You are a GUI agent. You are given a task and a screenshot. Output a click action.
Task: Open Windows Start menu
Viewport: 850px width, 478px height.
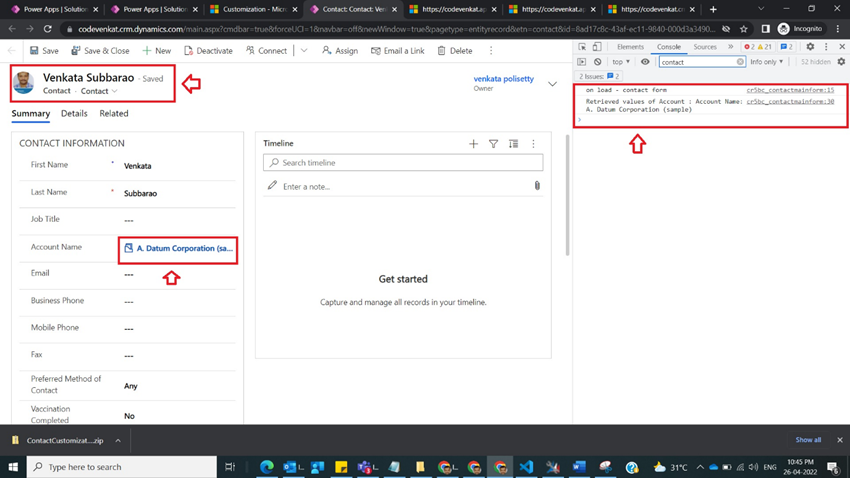point(12,467)
